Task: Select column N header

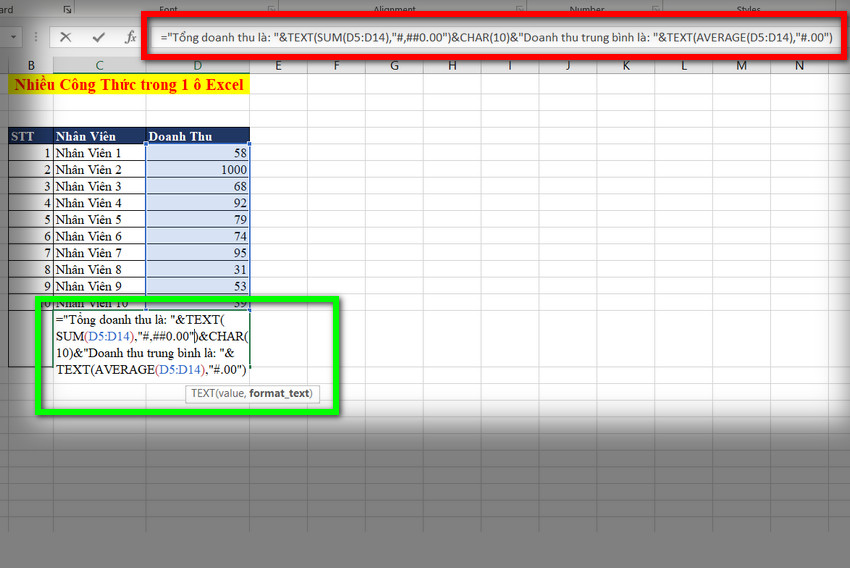Action: point(799,66)
